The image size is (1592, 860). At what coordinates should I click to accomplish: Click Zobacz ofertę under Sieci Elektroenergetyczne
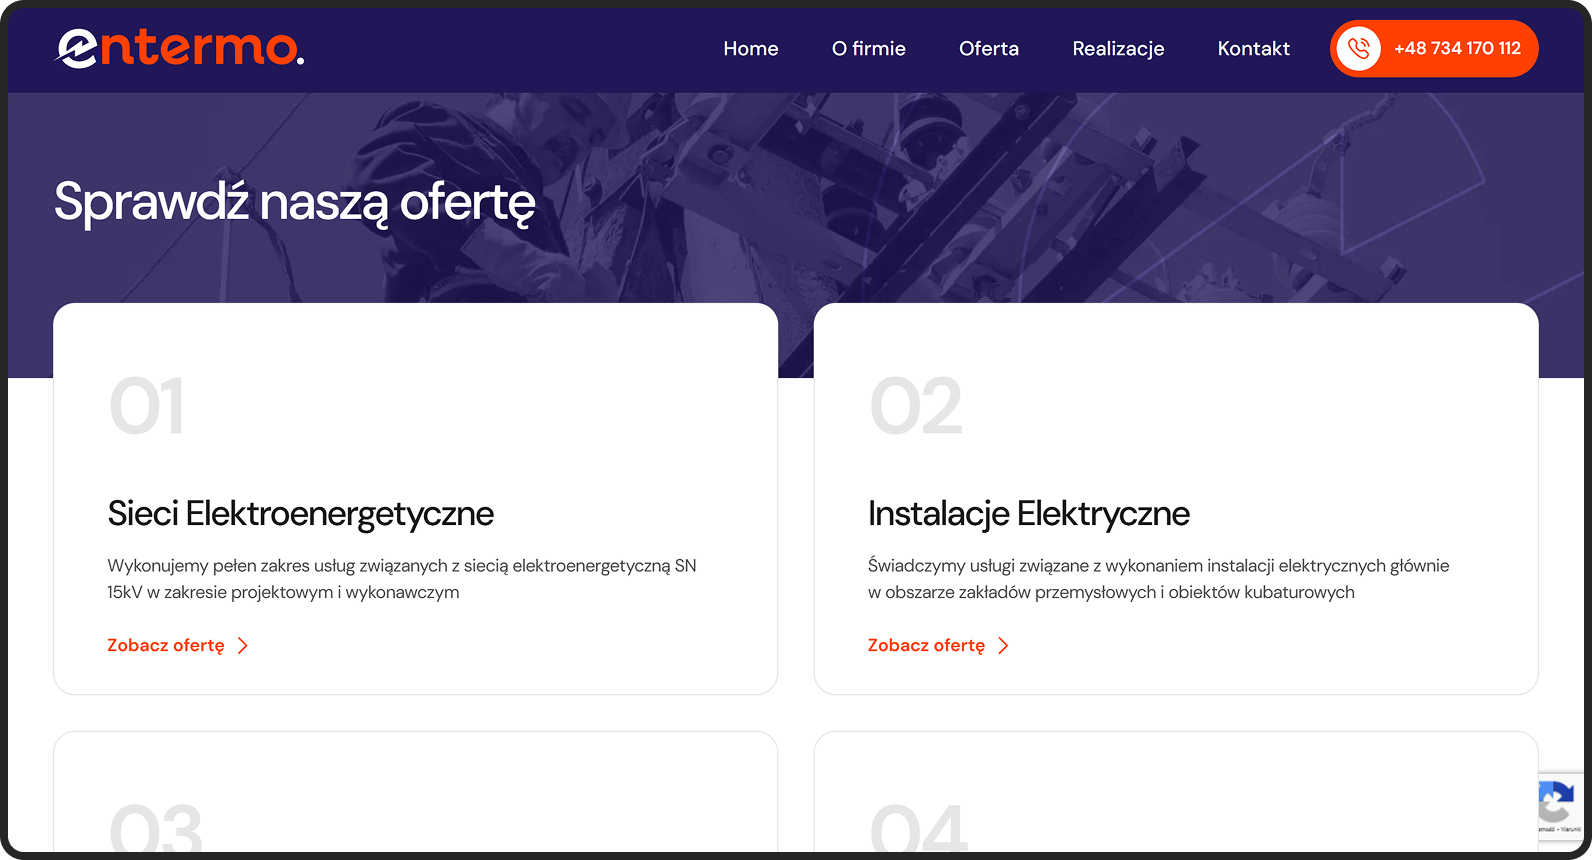pos(166,646)
